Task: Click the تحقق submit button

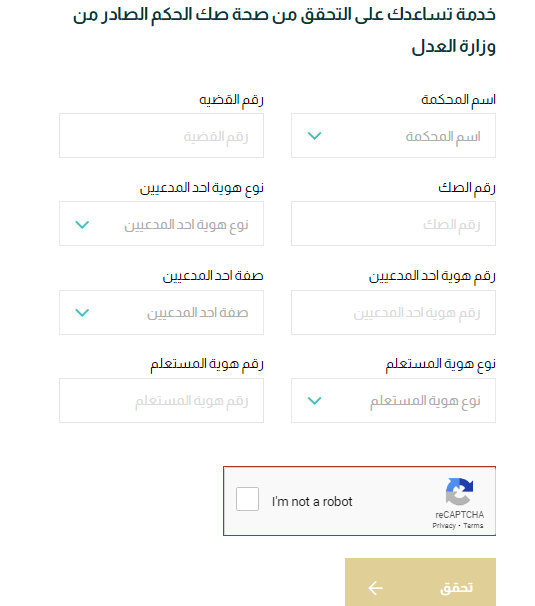Action: click(420, 582)
